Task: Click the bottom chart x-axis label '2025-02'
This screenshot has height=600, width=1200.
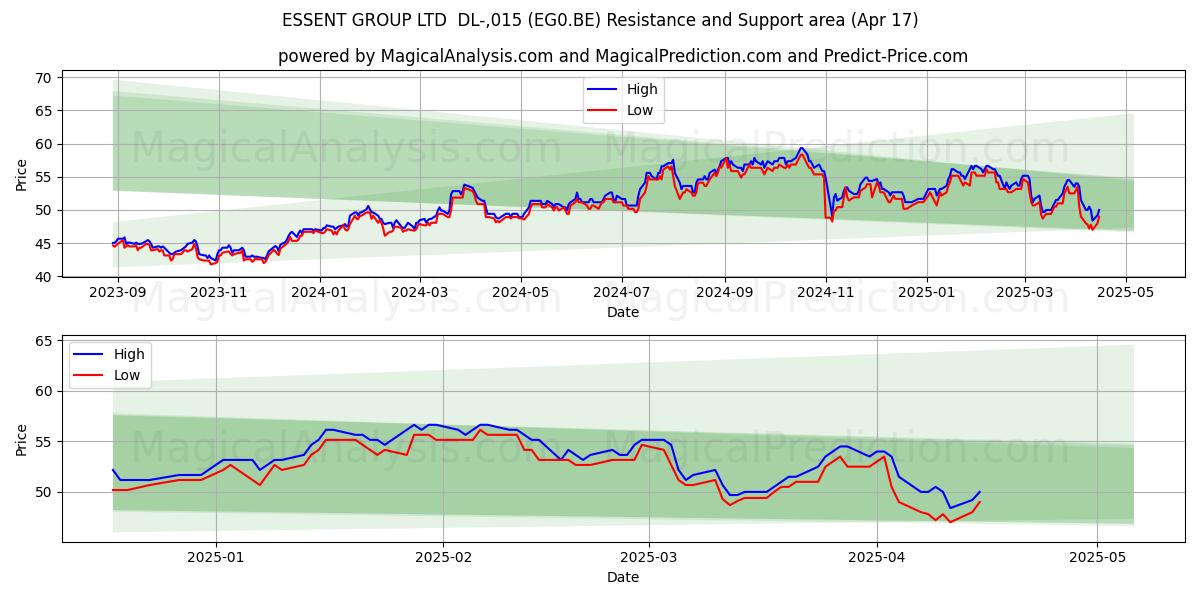Action: (x=443, y=558)
